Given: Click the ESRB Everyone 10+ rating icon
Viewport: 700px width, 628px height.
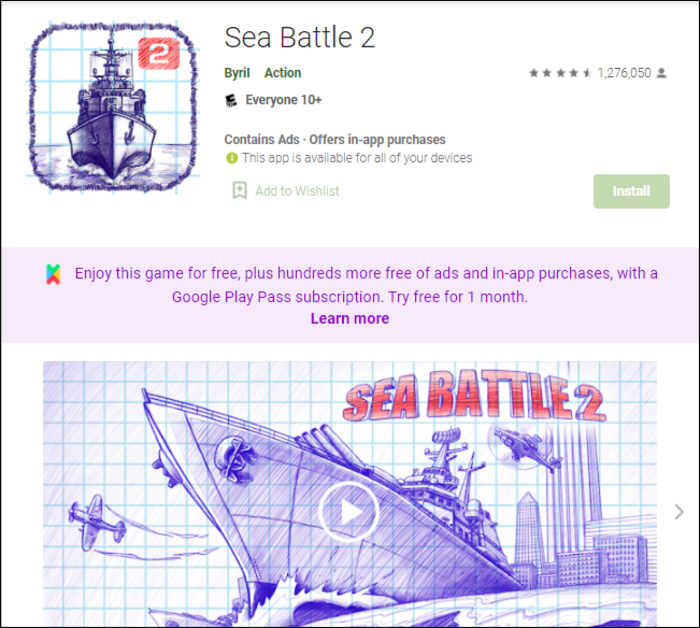Looking at the screenshot, I should click(x=231, y=100).
